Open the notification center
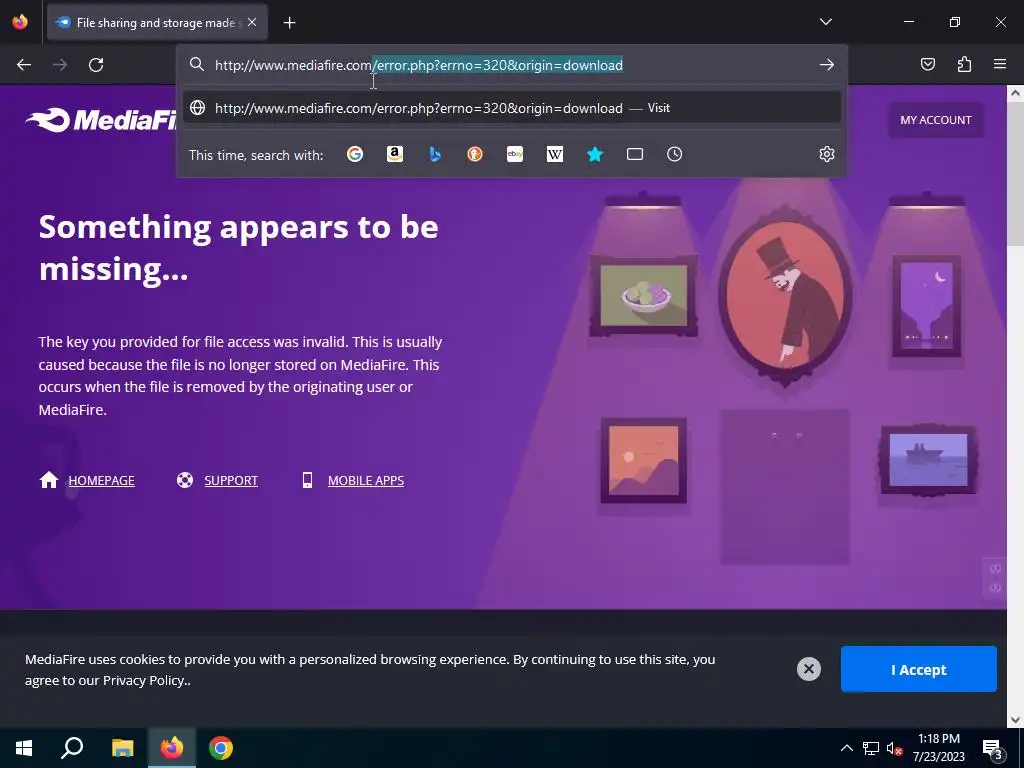Screen dimensions: 1024x768 coord(993,749)
